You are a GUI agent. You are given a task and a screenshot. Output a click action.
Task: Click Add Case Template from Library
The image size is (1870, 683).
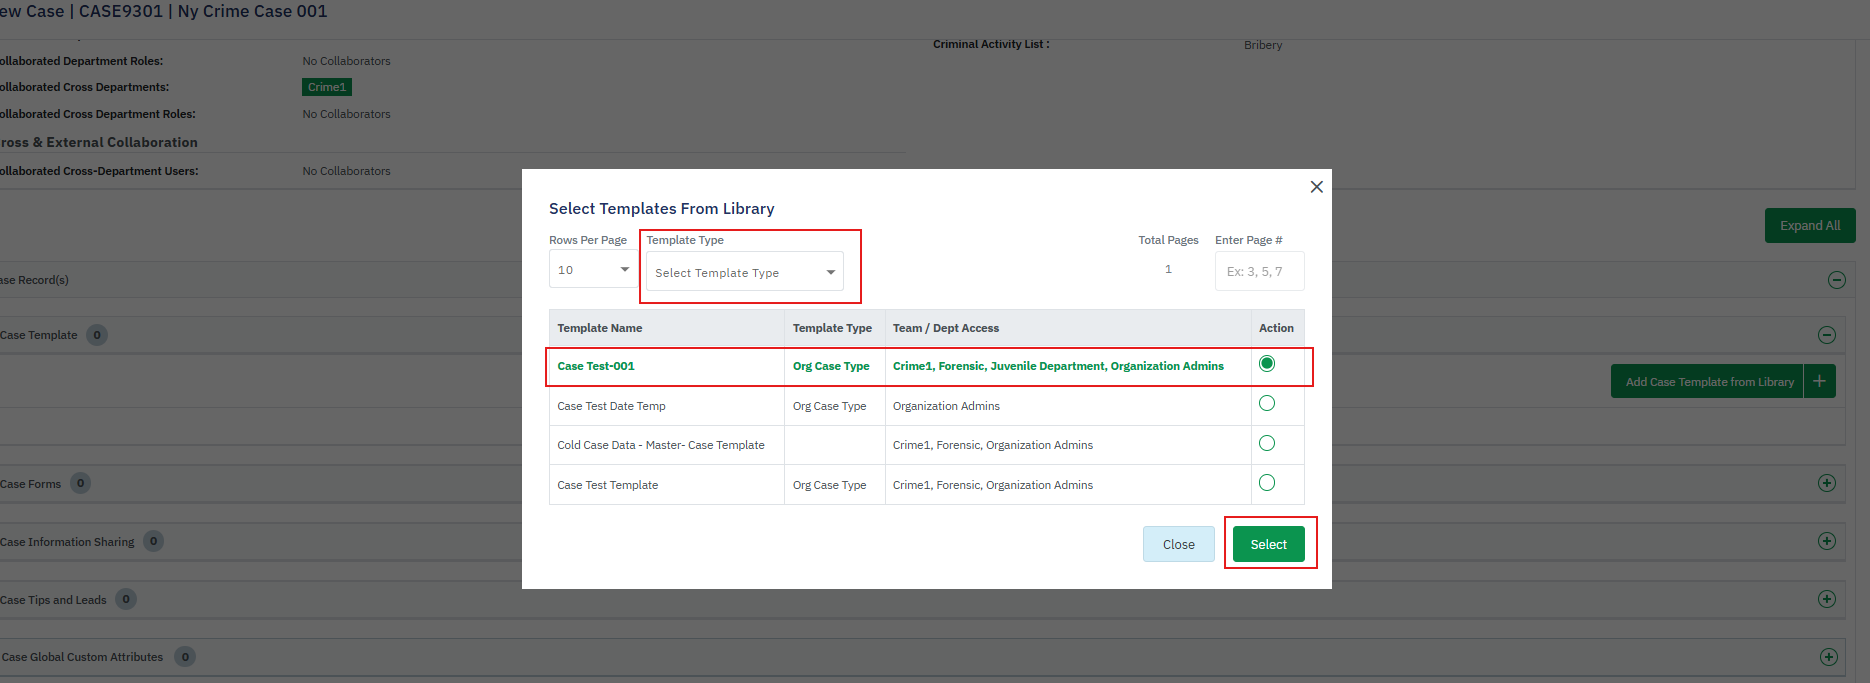[1709, 382]
